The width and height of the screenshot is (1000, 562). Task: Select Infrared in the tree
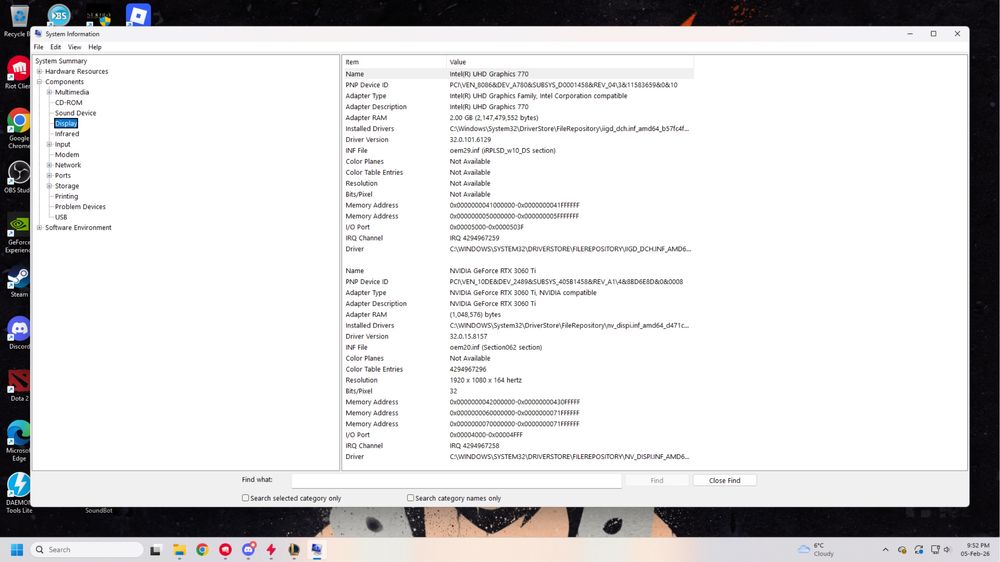[67, 133]
